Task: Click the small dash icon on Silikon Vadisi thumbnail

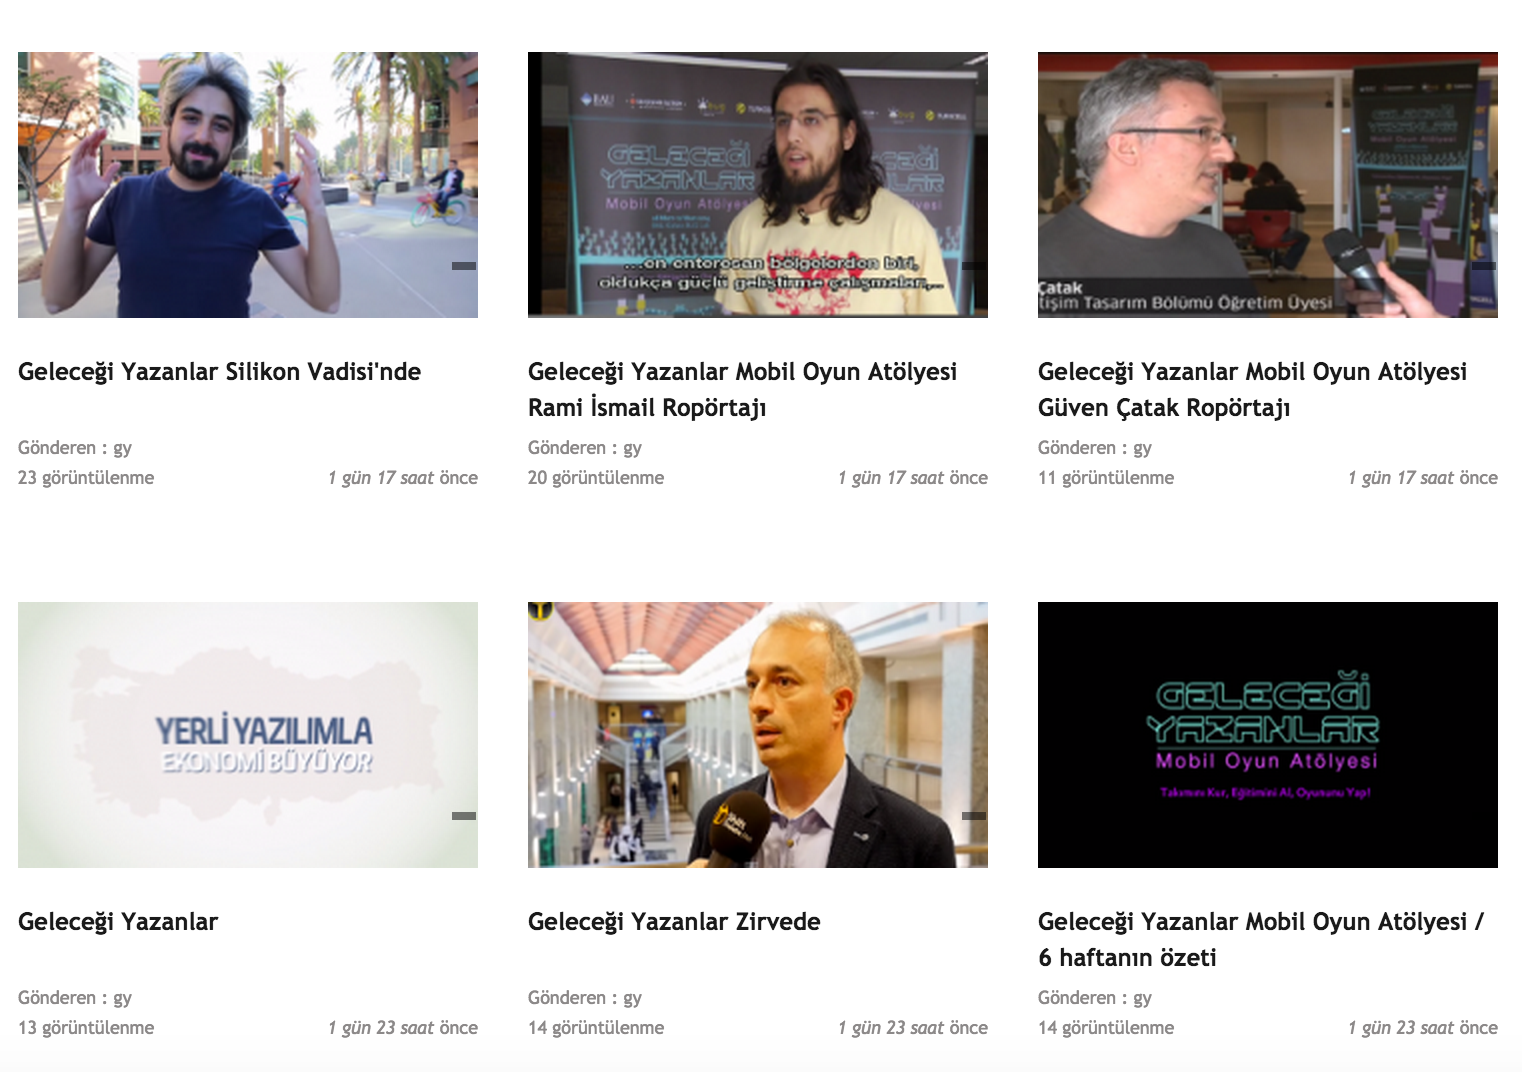Action: (464, 266)
